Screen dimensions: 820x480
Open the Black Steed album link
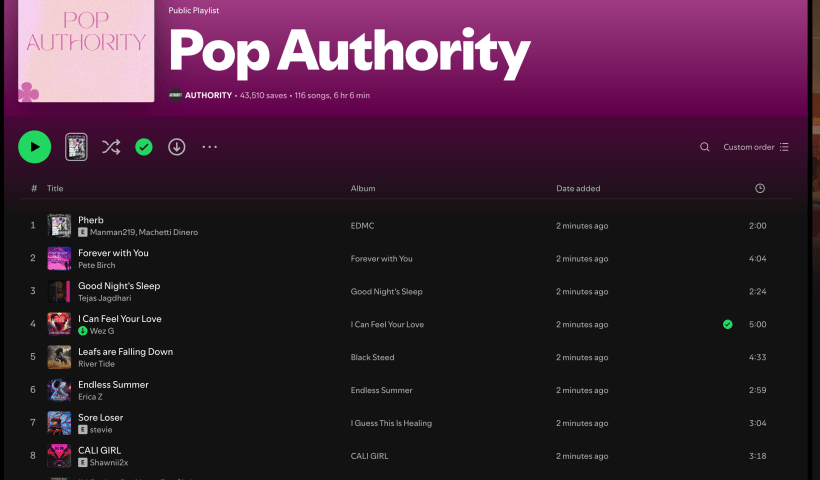tap(372, 357)
